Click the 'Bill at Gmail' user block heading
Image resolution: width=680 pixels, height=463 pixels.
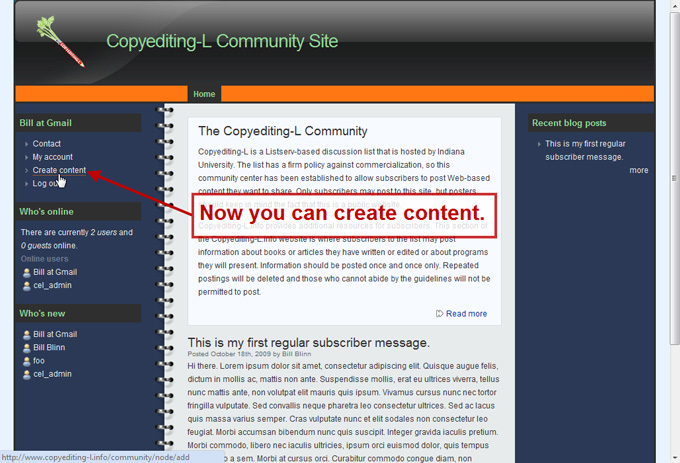point(46,123)
